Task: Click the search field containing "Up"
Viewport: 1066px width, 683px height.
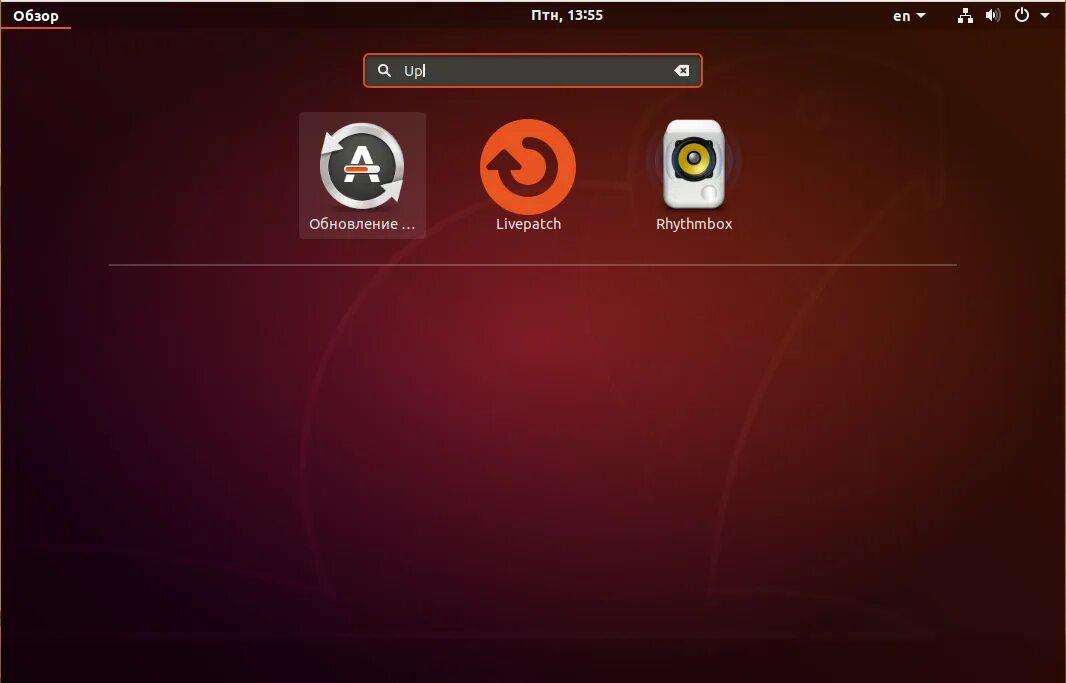Action: [533, 71]
